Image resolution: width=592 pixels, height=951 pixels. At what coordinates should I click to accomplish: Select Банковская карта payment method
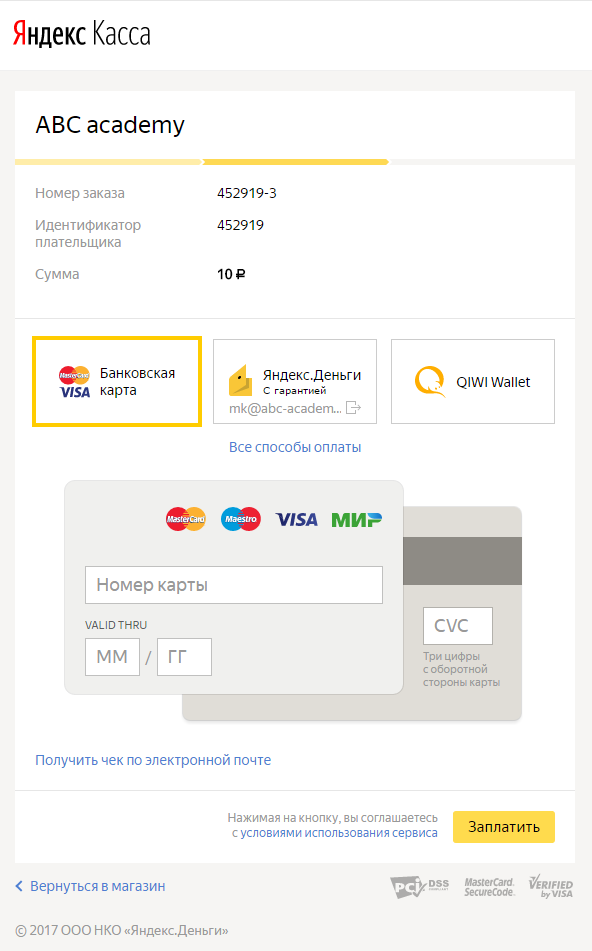[117, 381]
